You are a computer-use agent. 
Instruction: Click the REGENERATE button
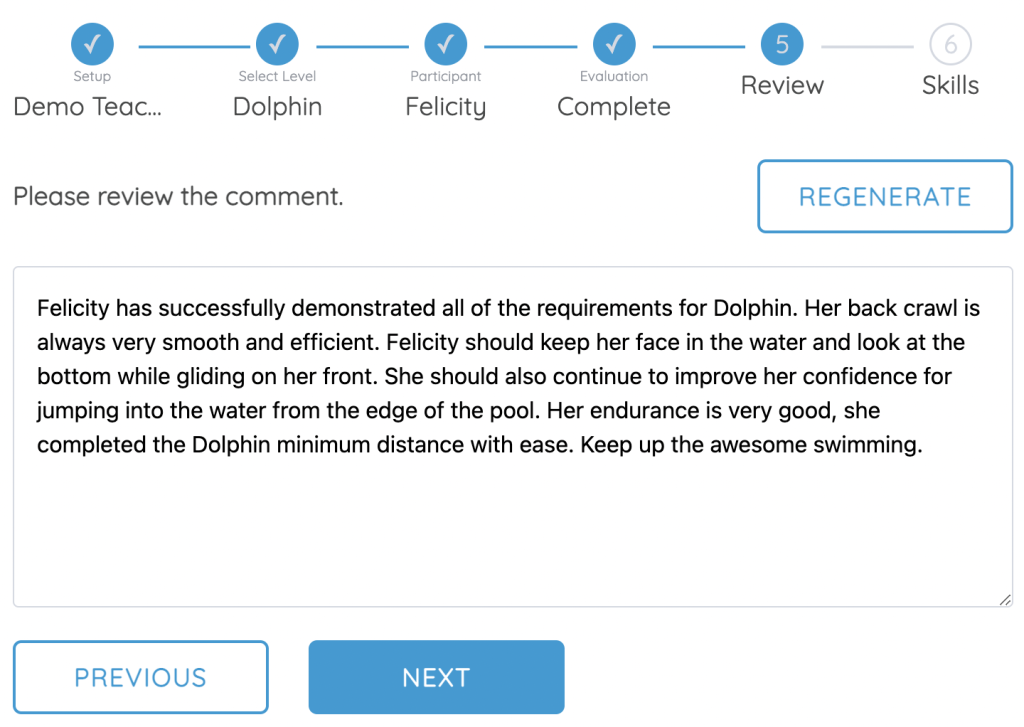[884, 196]
